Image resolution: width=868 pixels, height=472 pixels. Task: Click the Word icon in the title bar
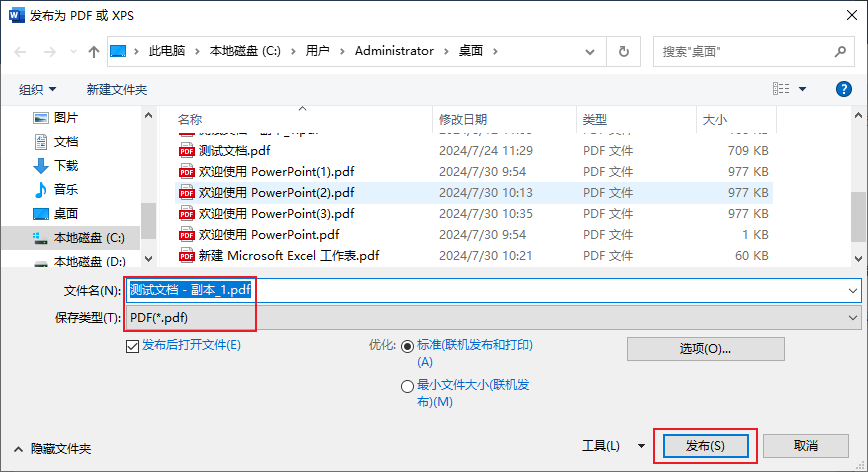click(17, 15)
